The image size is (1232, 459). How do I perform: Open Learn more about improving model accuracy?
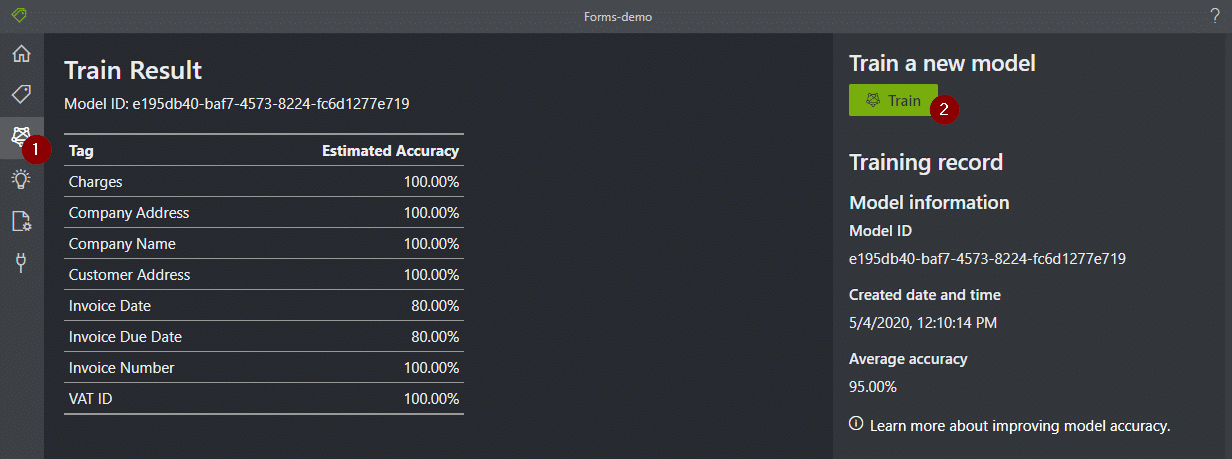[x=1020, y=426]
